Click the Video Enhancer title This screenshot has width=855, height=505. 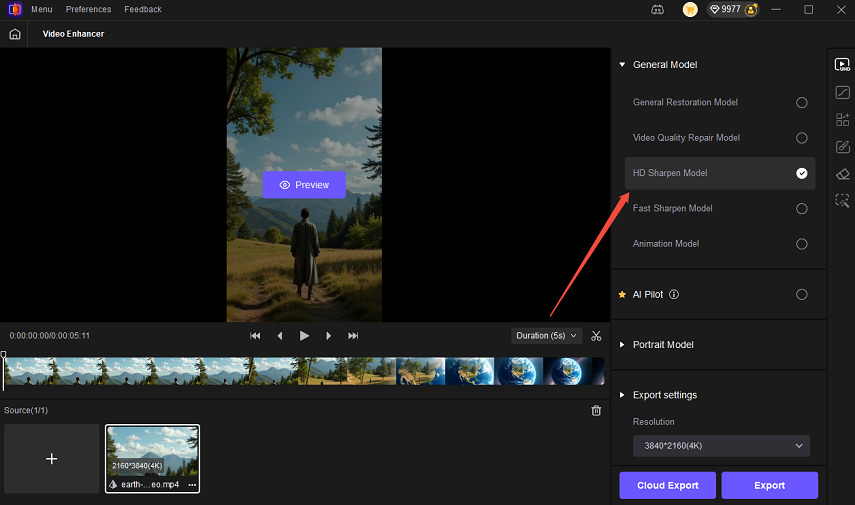[x=73, y=34]
